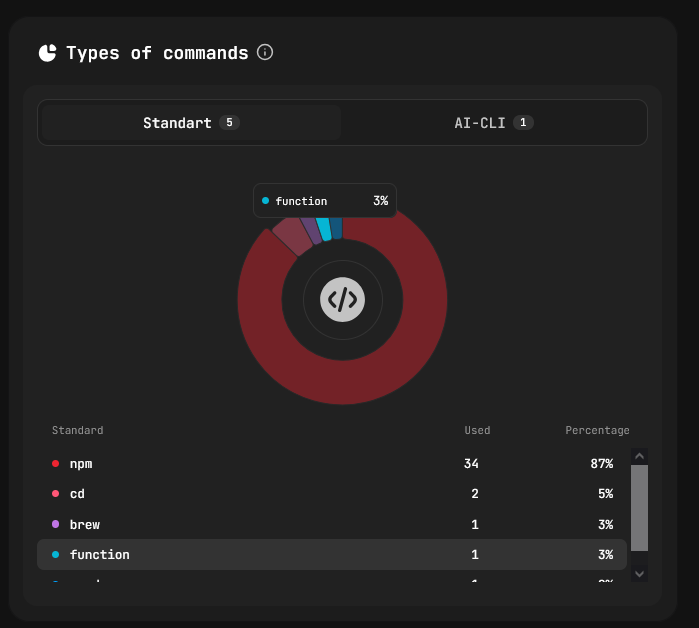Click the Used column header
The width and height of the screenshot is (699, 628).
click(477, 431)
